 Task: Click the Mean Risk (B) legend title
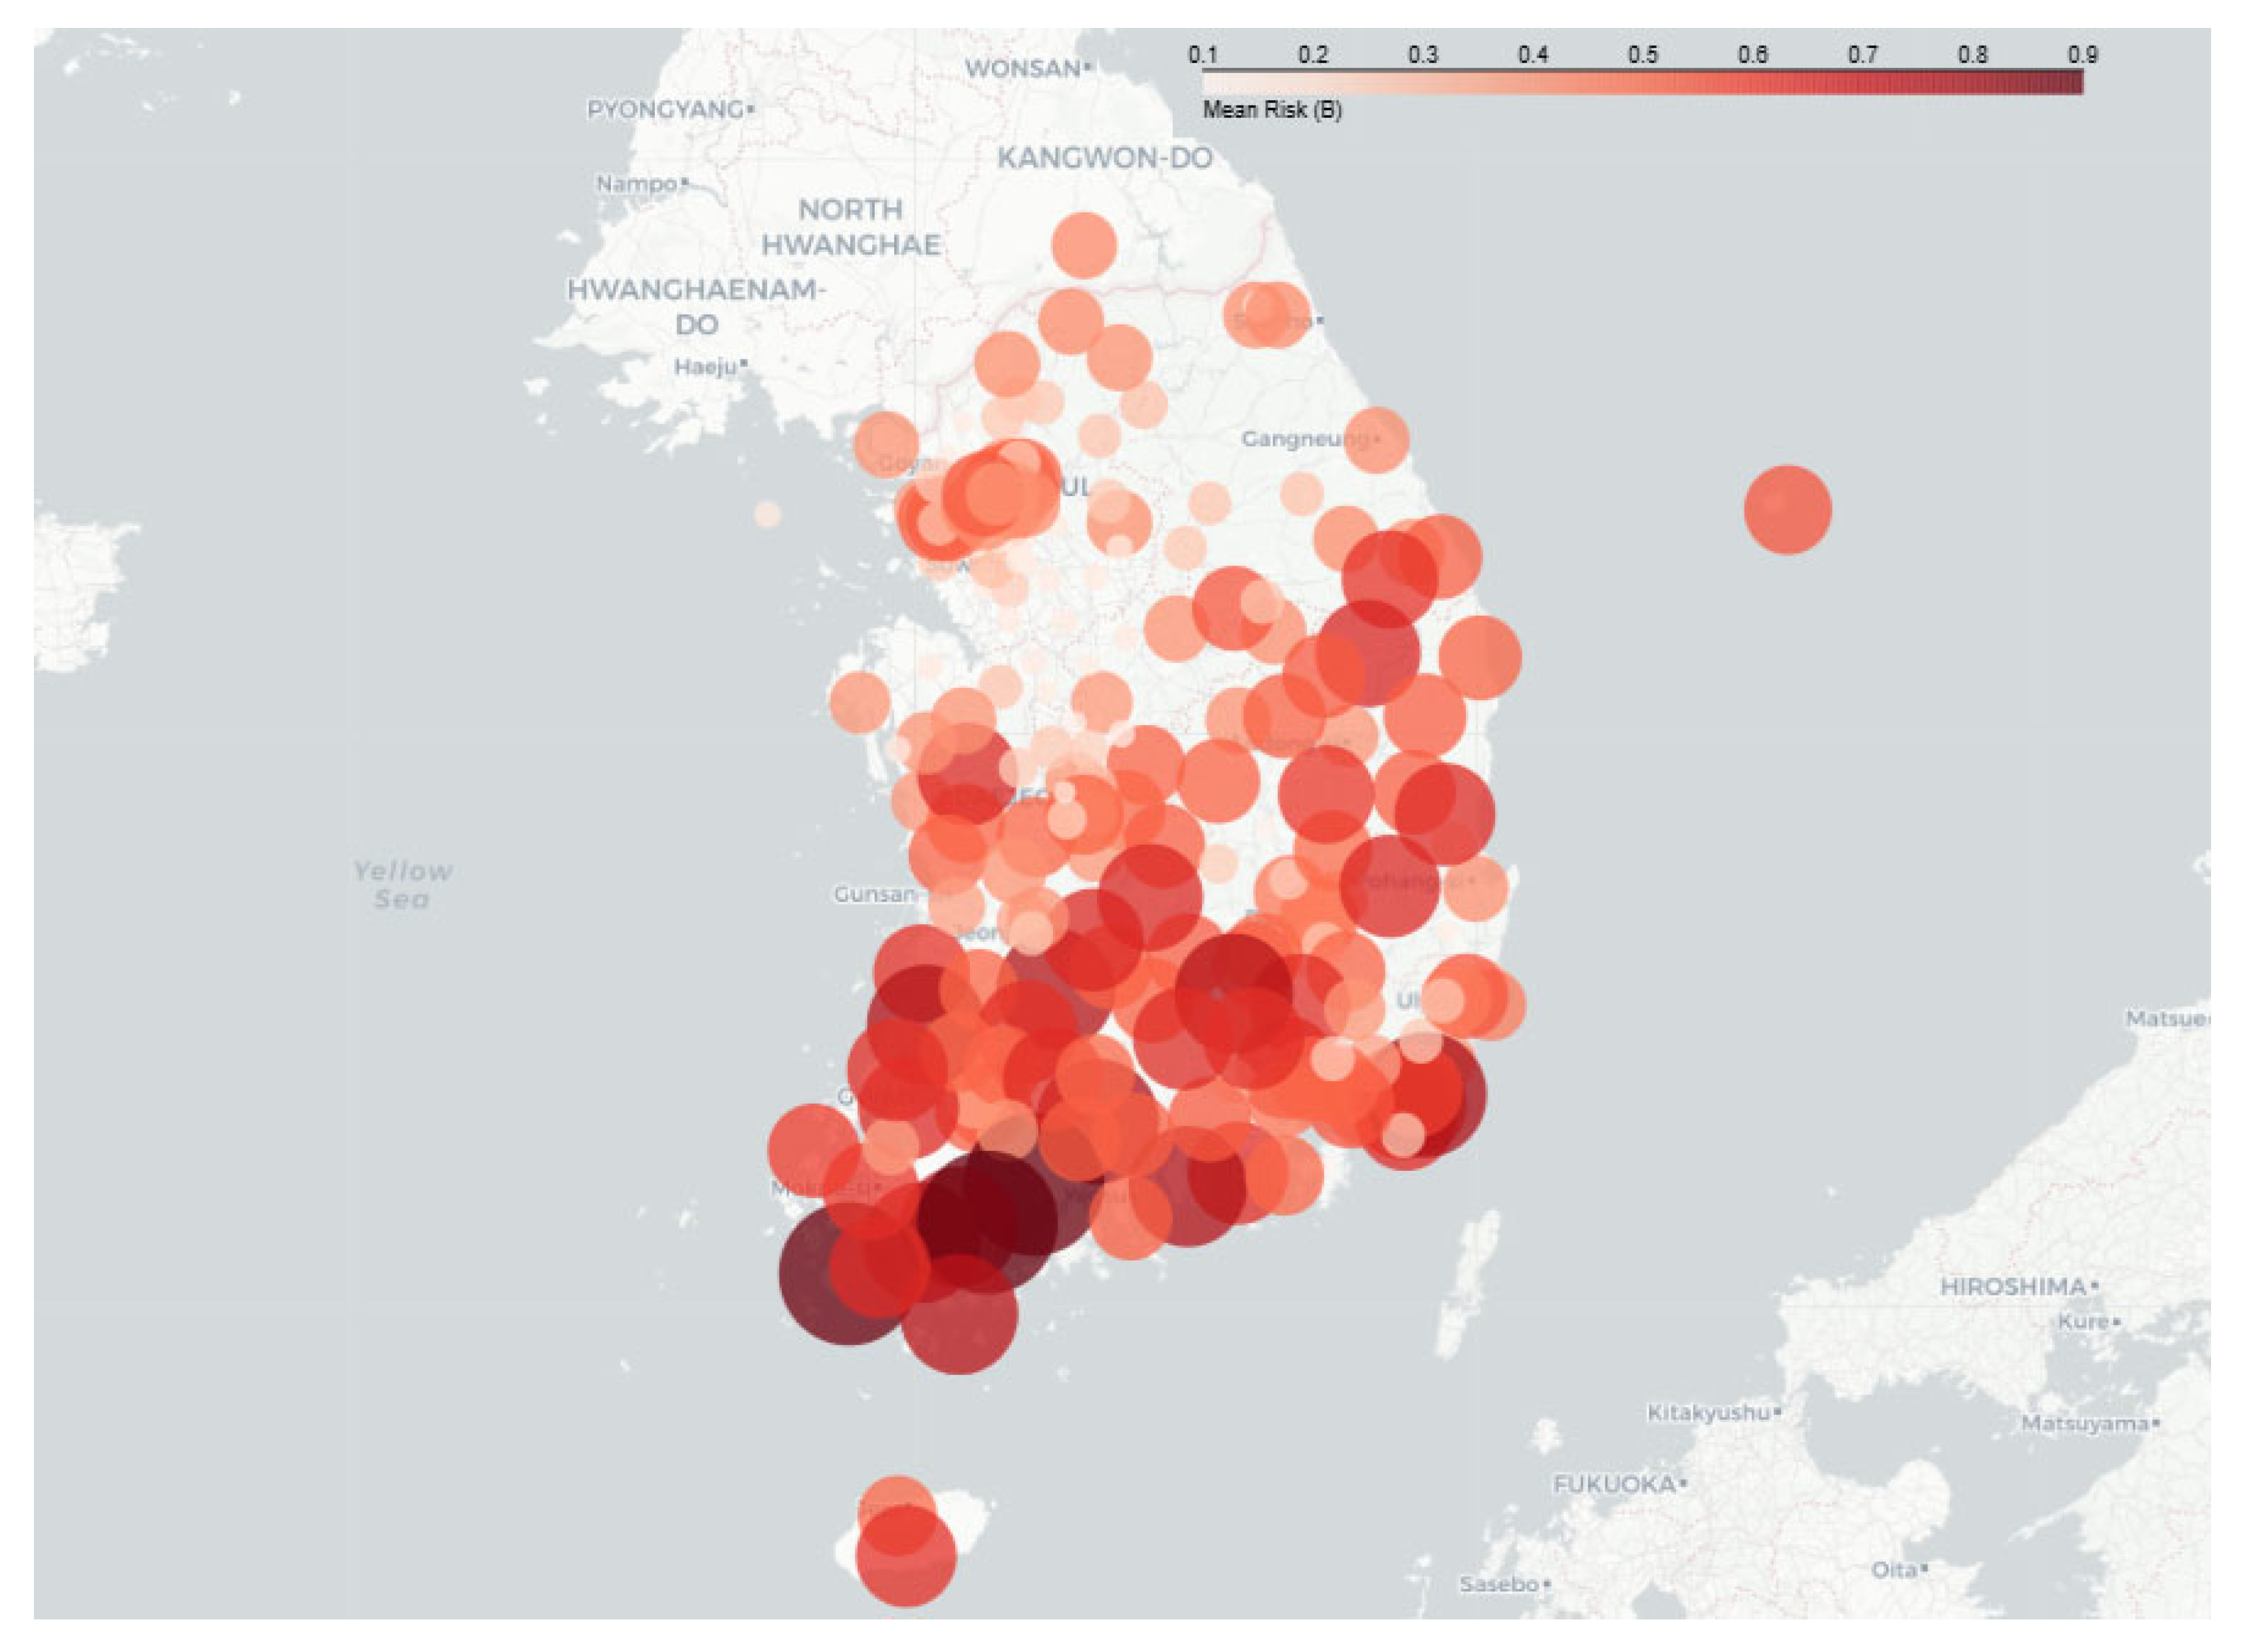point(1272,110)
